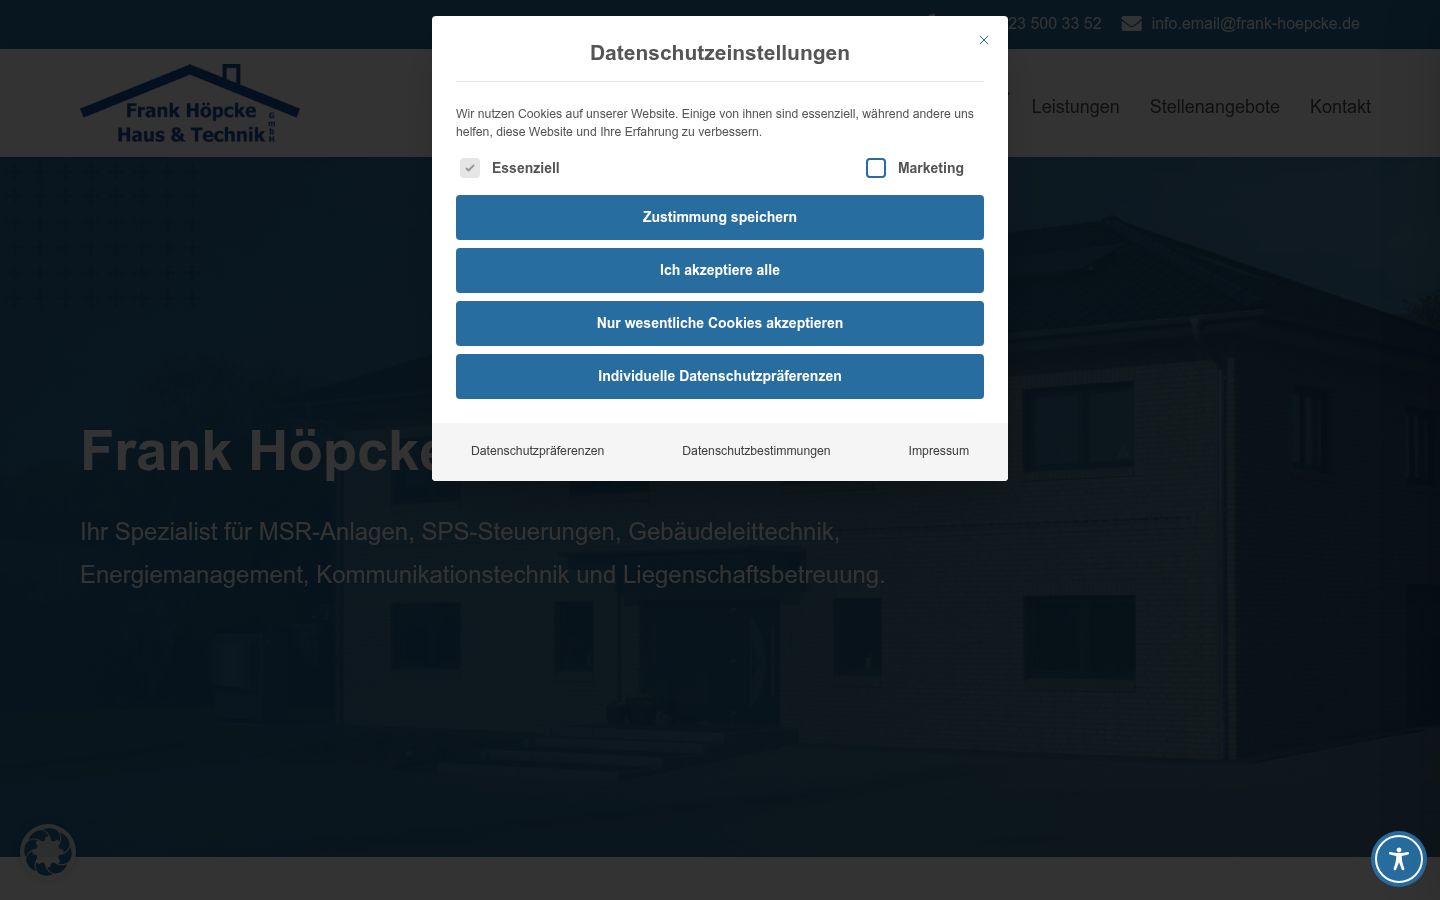Image resolution: width=1440 pixels, height=900 pixels.
Task: Choose Nur wesentliche Cookies akzeptieren
Action: tap(720, 323)
